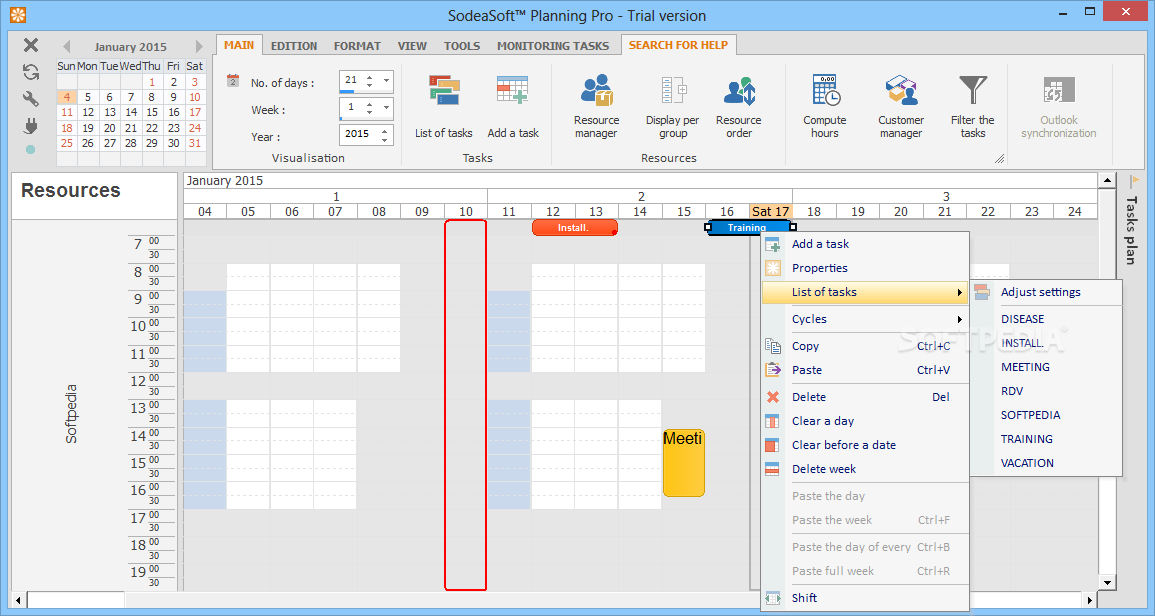Image resolution: width=1155 pixels, height=616 pixels.
Task: Click the Shift icon in context menu
Action: (773, 598)
